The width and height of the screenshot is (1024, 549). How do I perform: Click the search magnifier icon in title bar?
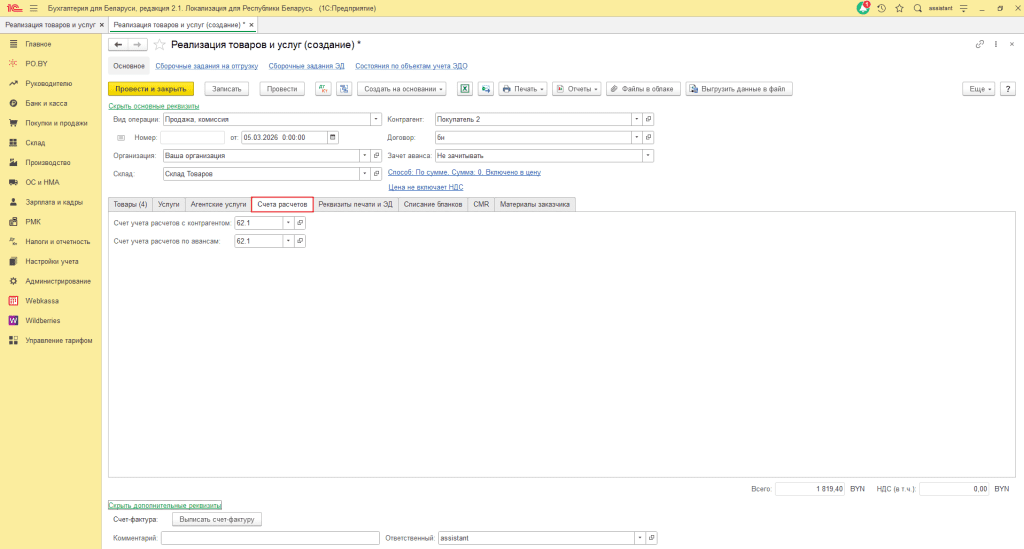[x=917, y=8]
